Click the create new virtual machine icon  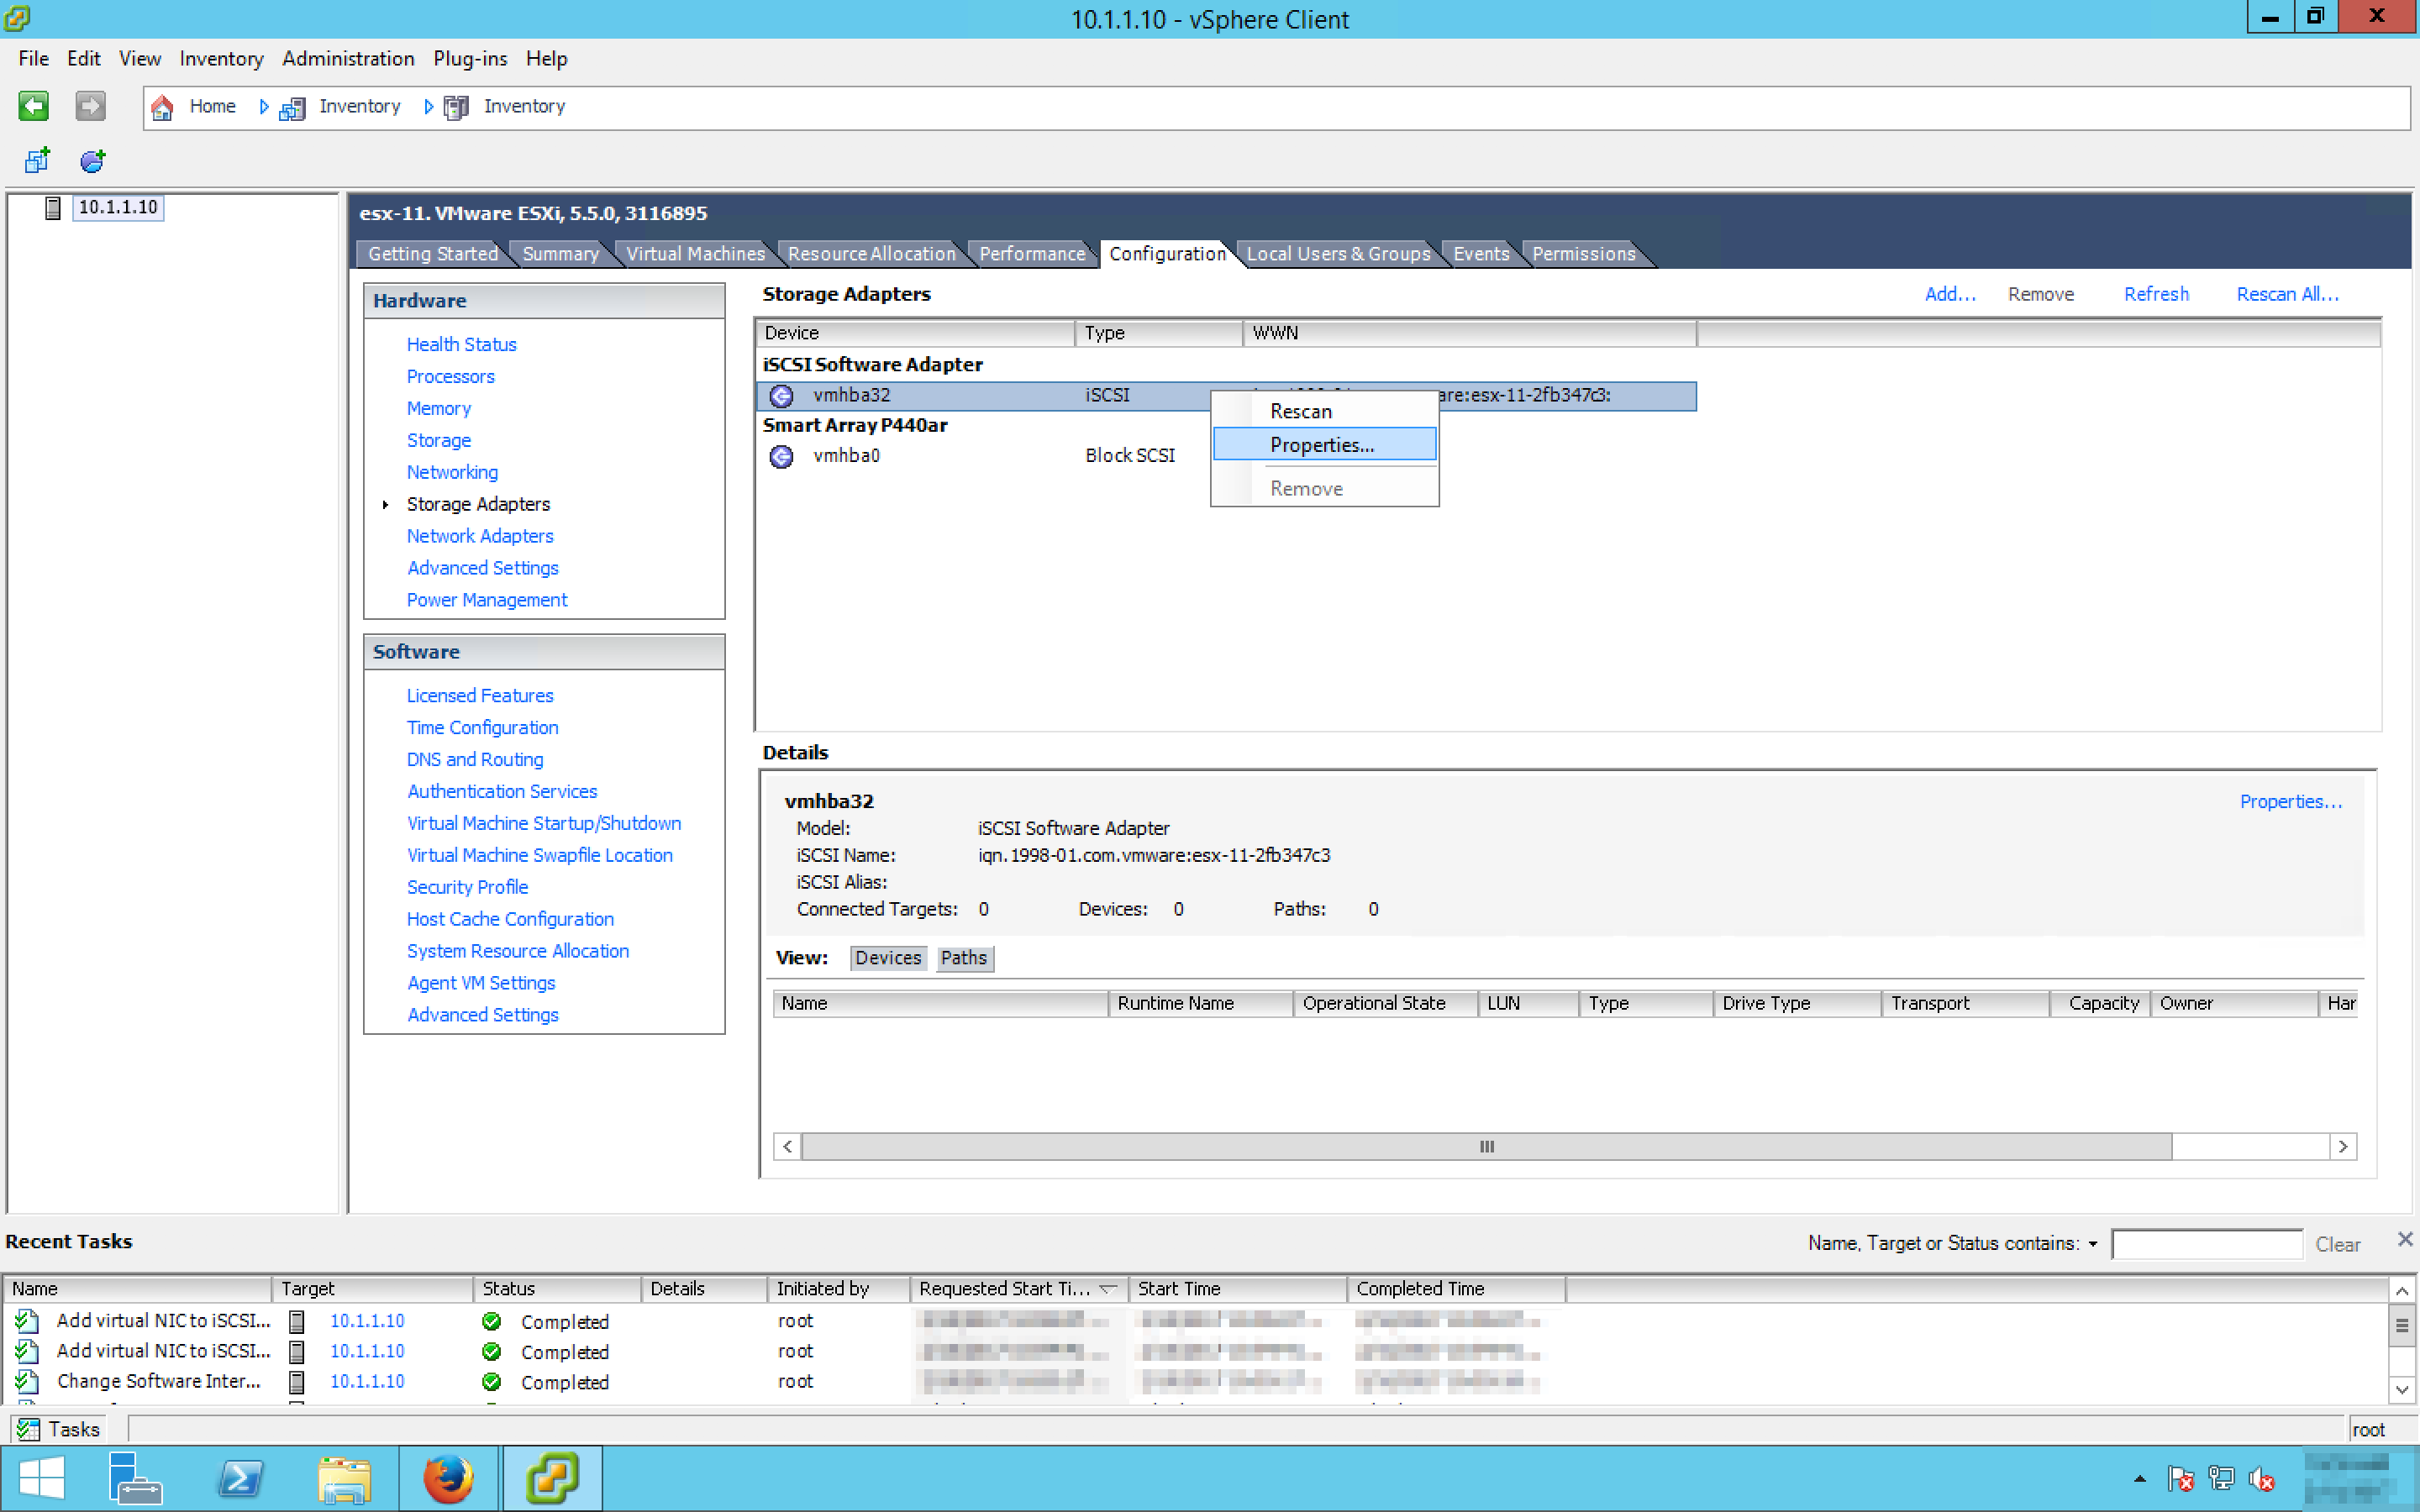[37, 160]
